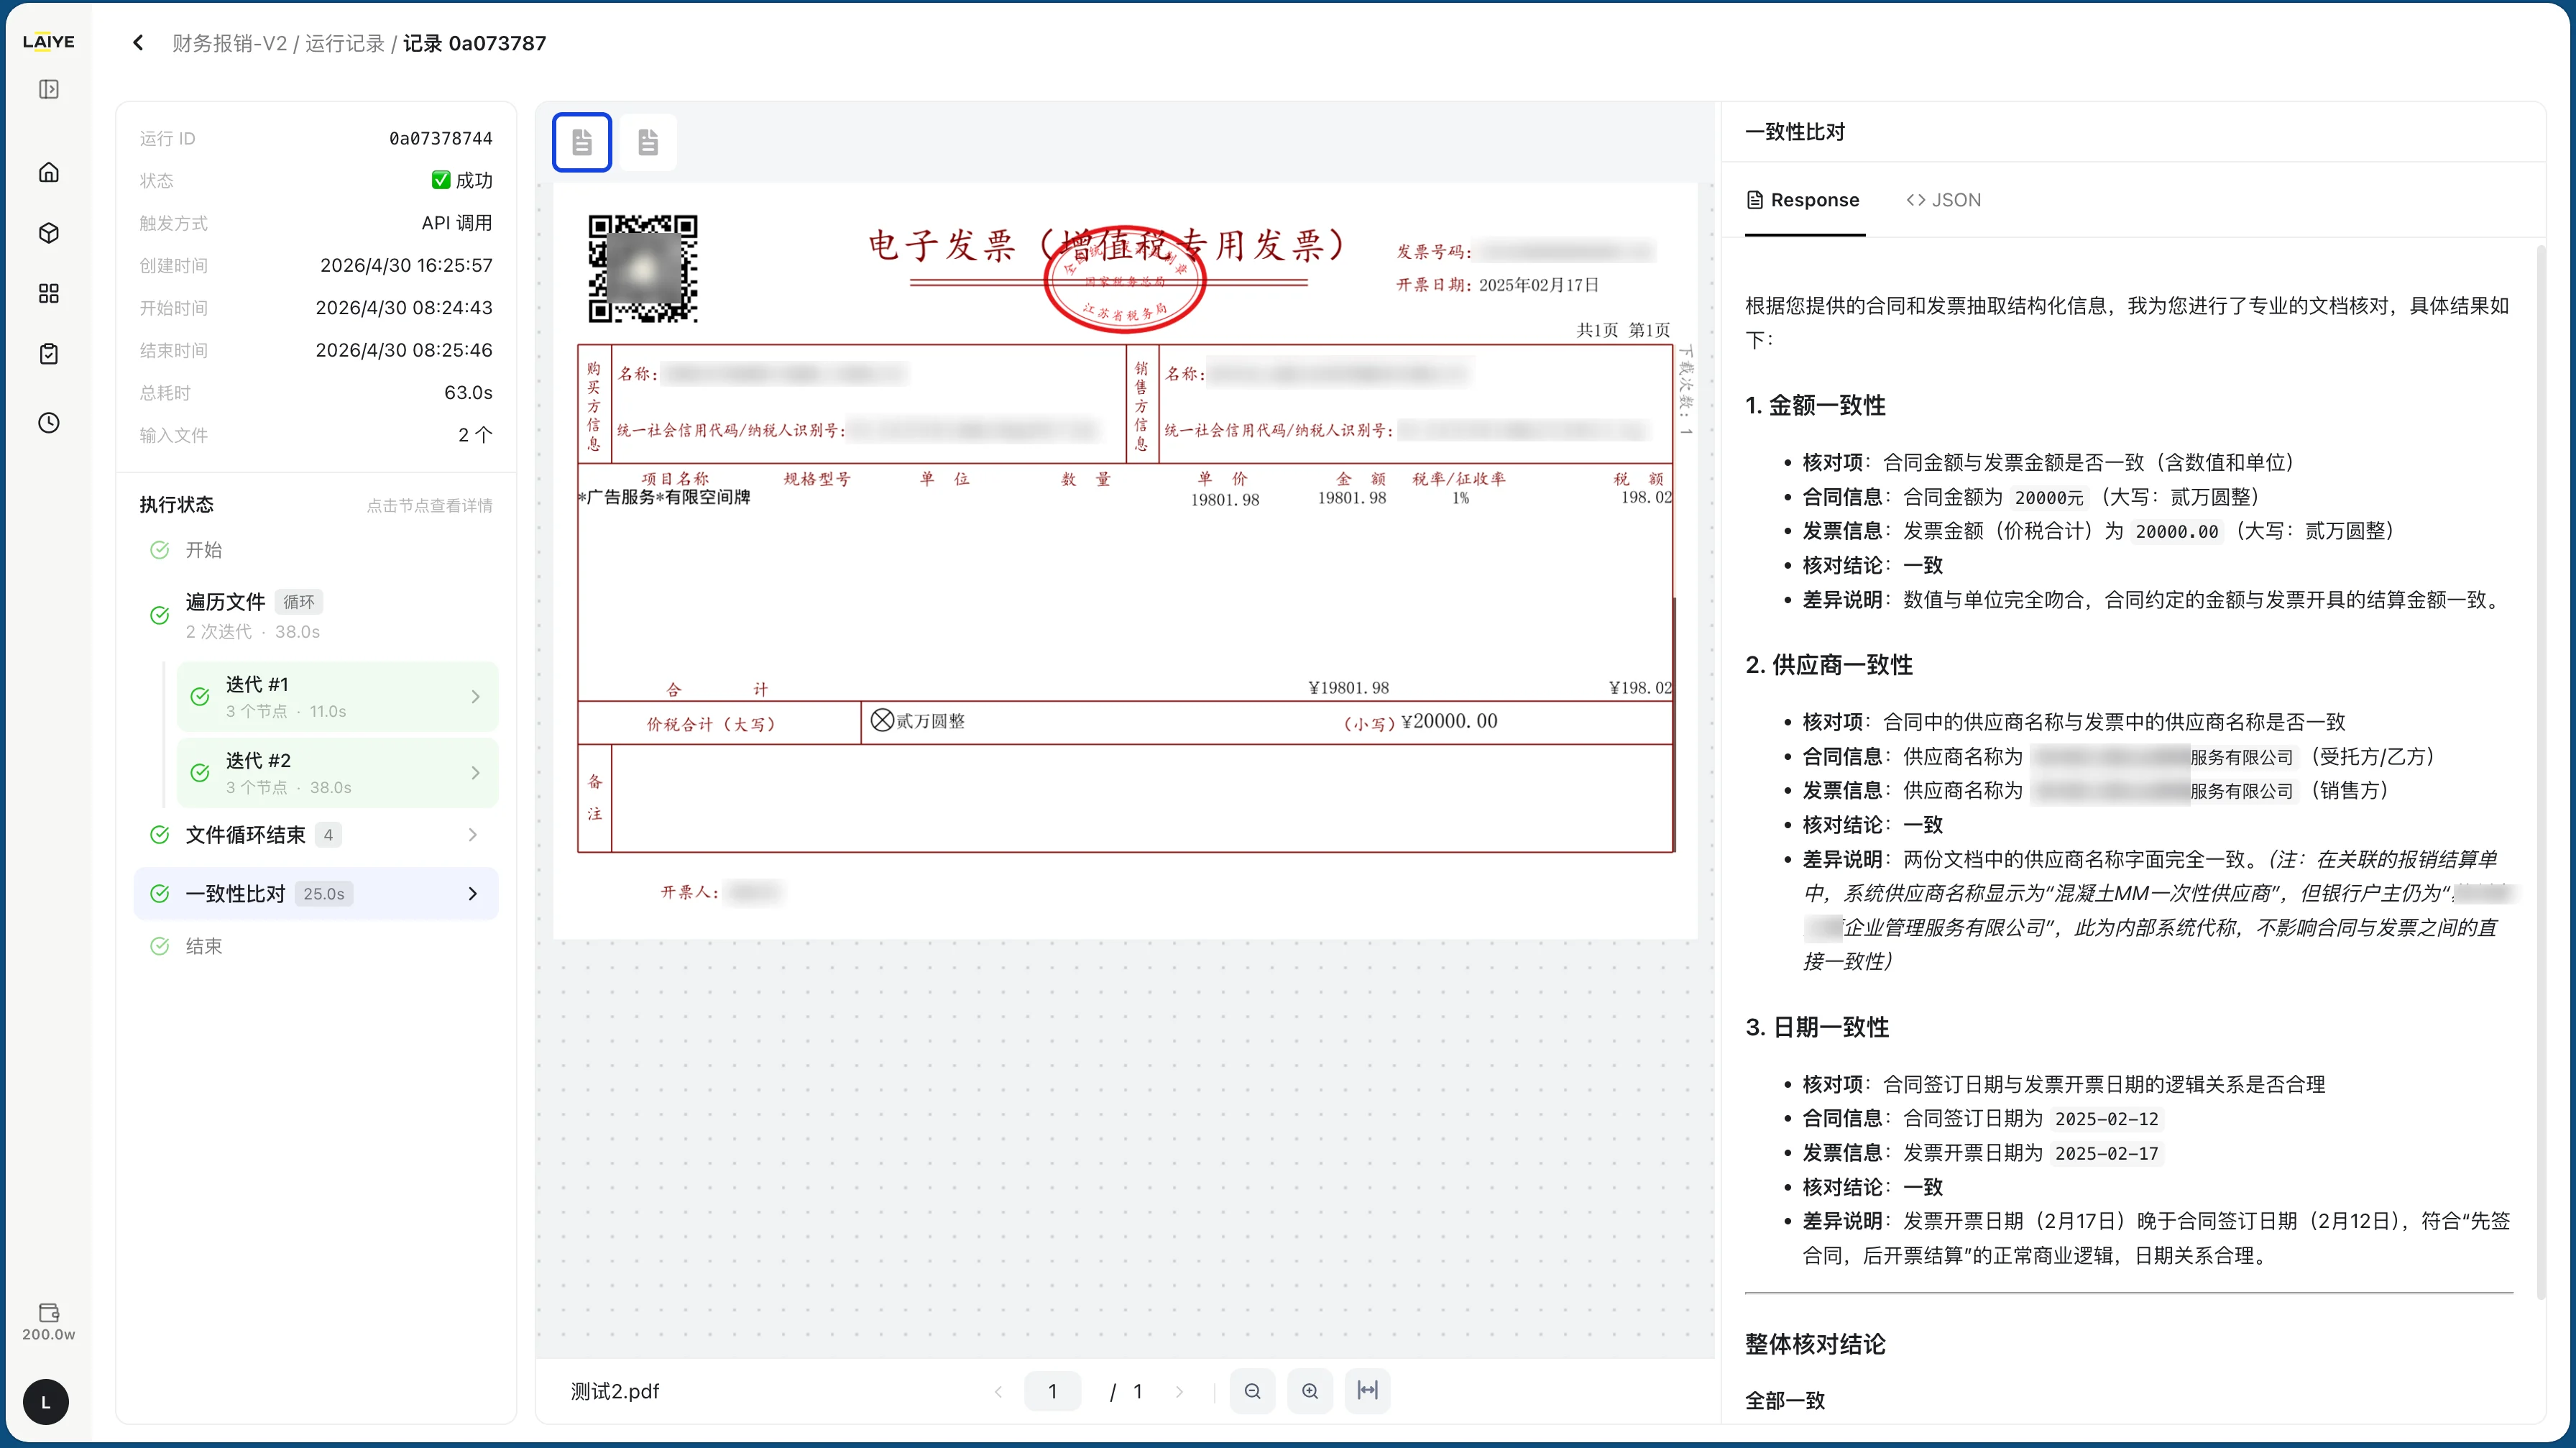This screenshot has width=2576, height=1448.
Task: Click the run ID 0a07378744 value
Action: pos(441,138)
